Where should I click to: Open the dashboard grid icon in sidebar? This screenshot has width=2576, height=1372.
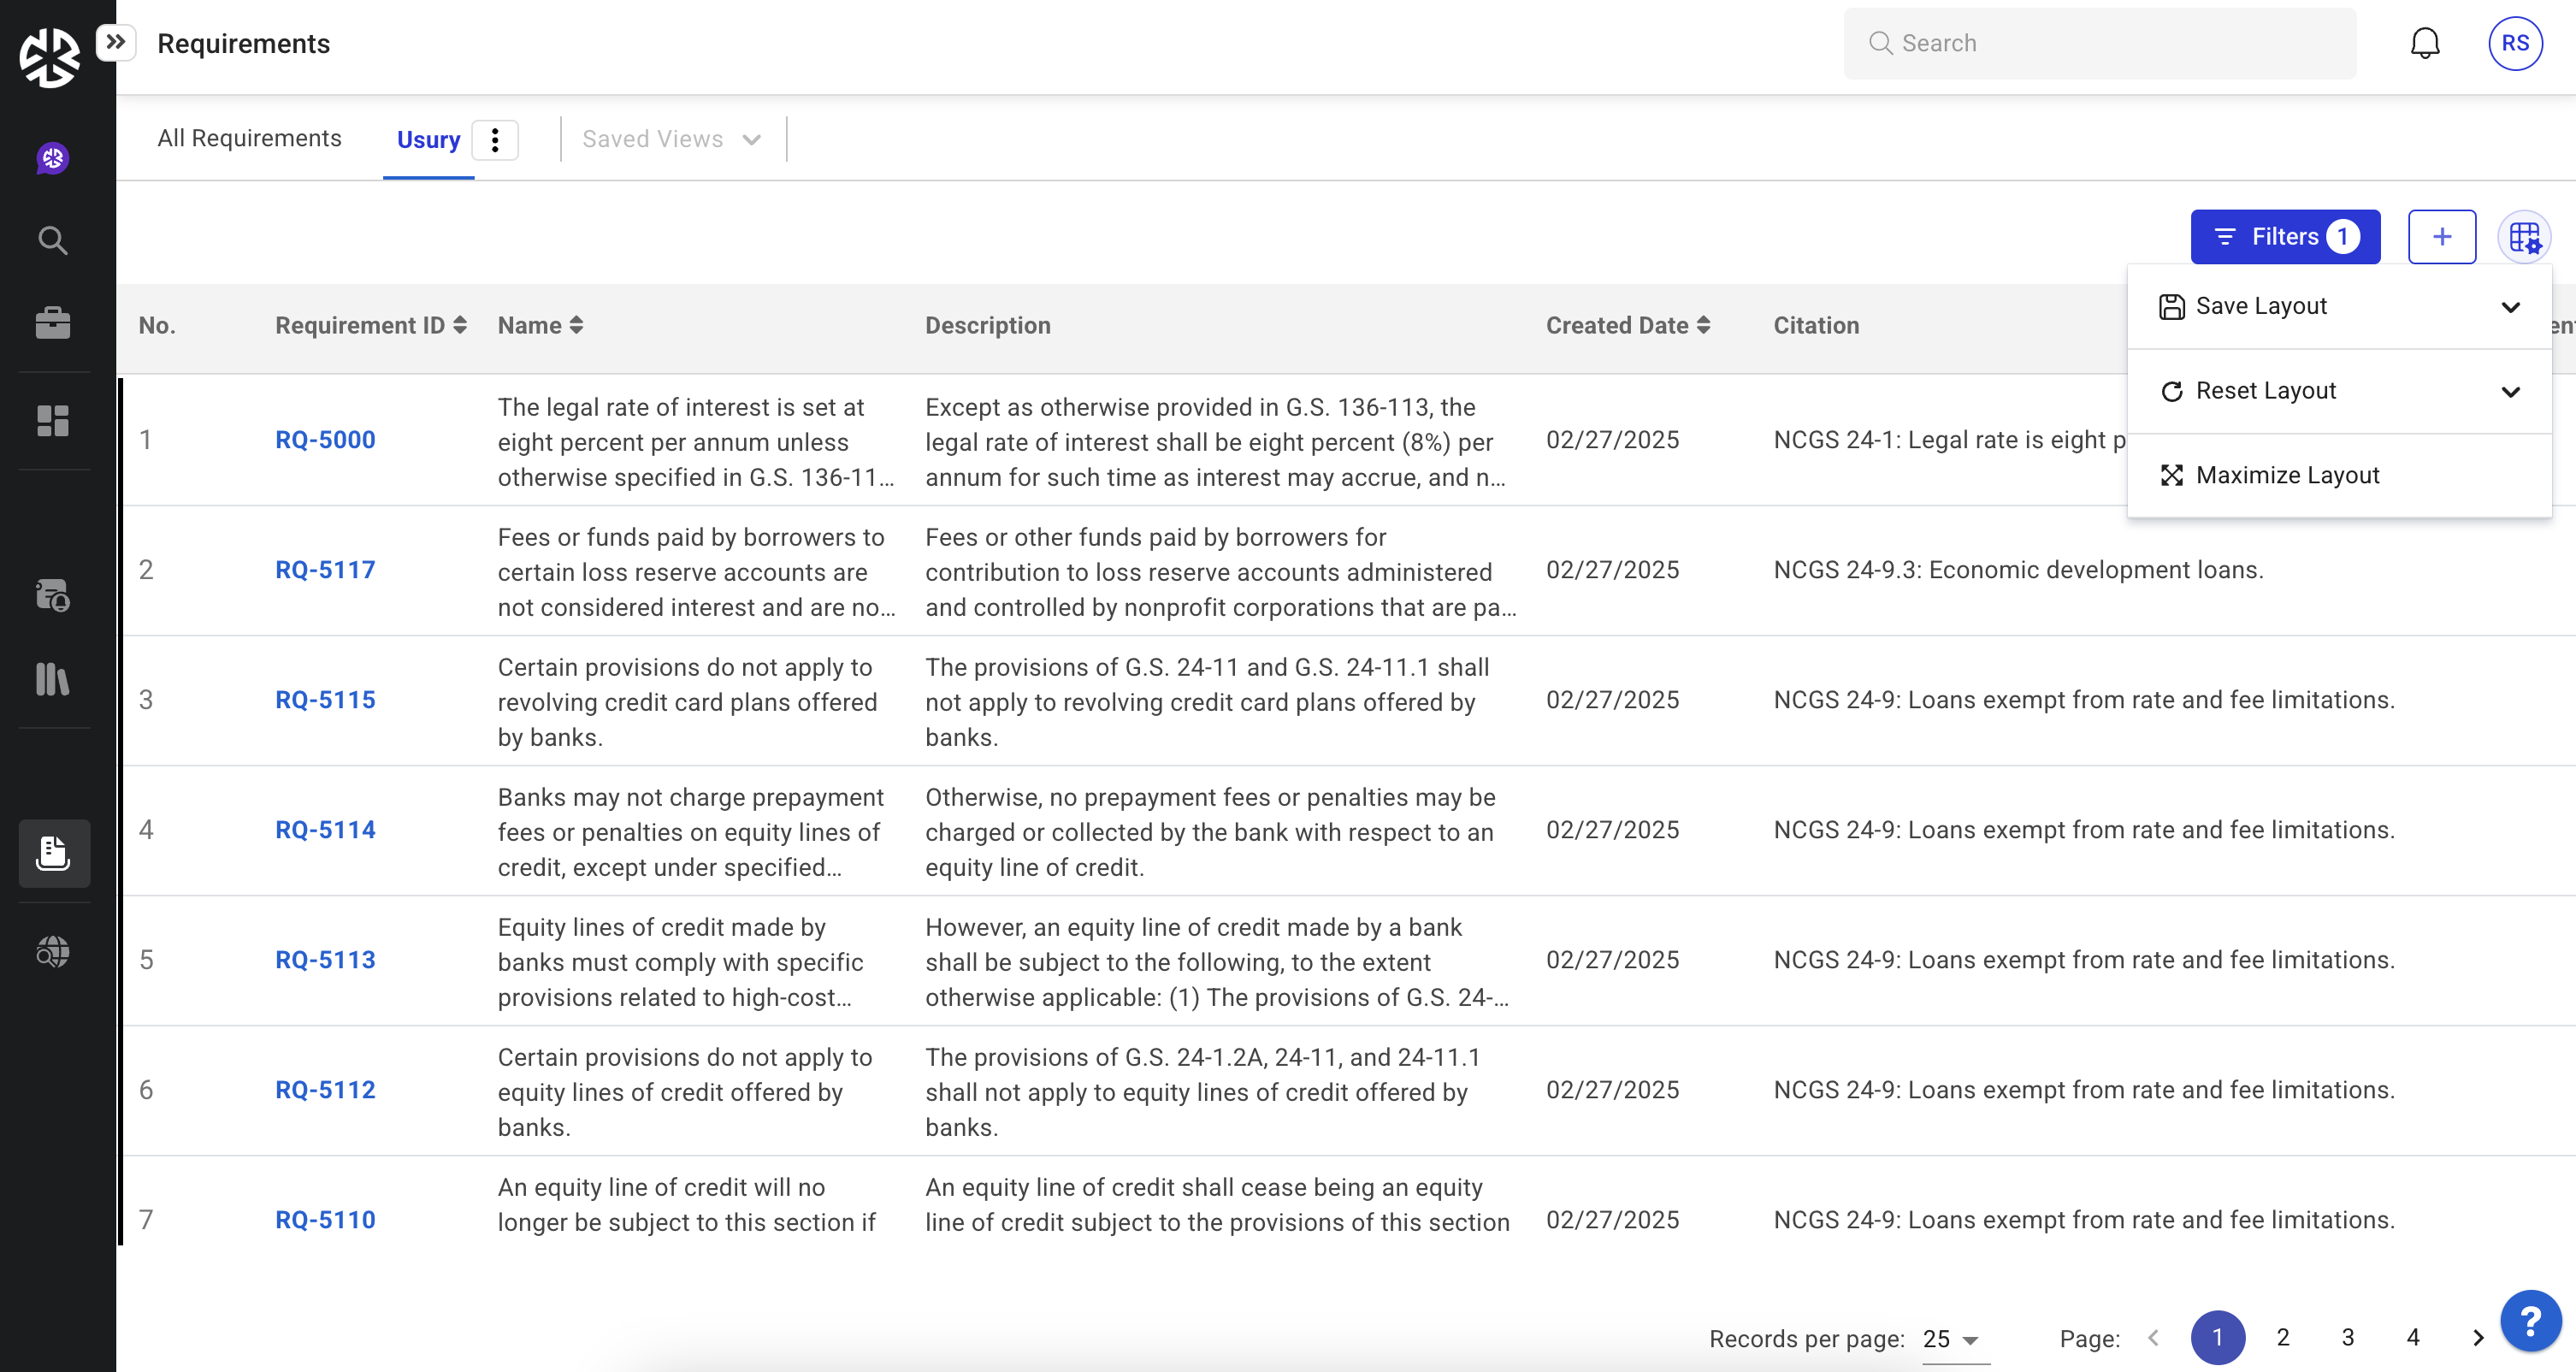[x=53, y=420]
